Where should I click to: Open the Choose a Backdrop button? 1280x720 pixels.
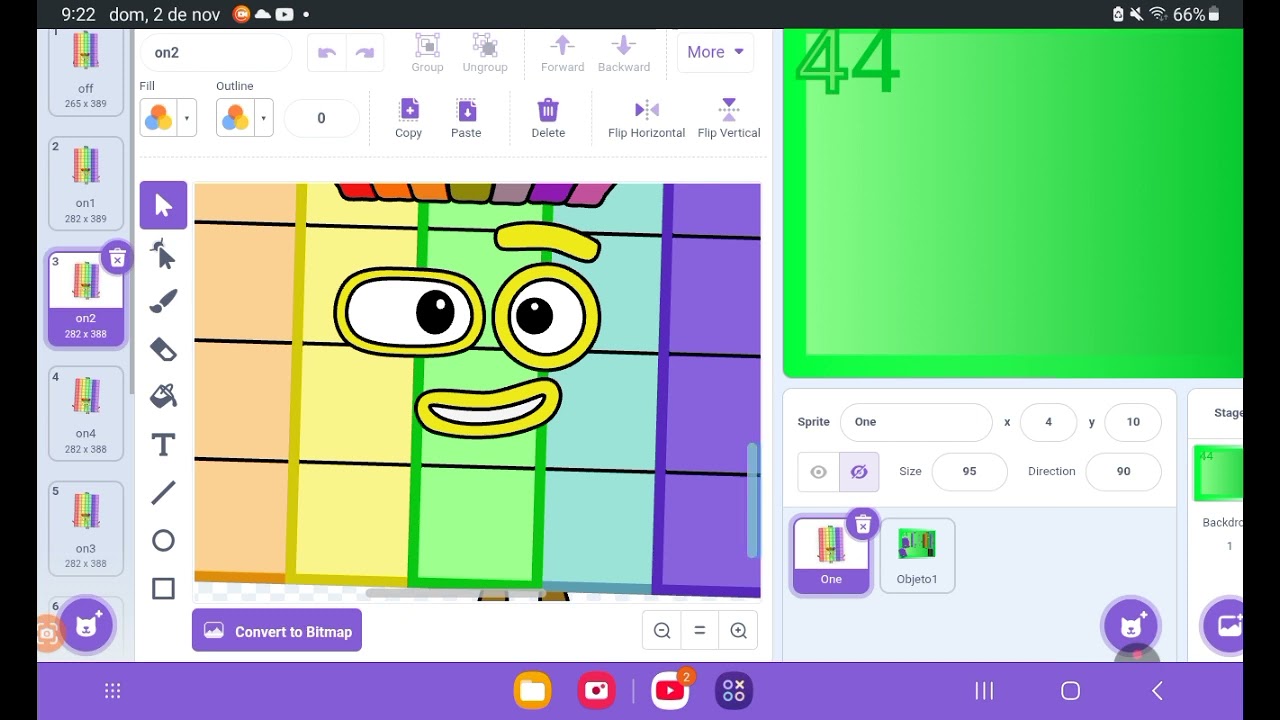[1226, 626]
